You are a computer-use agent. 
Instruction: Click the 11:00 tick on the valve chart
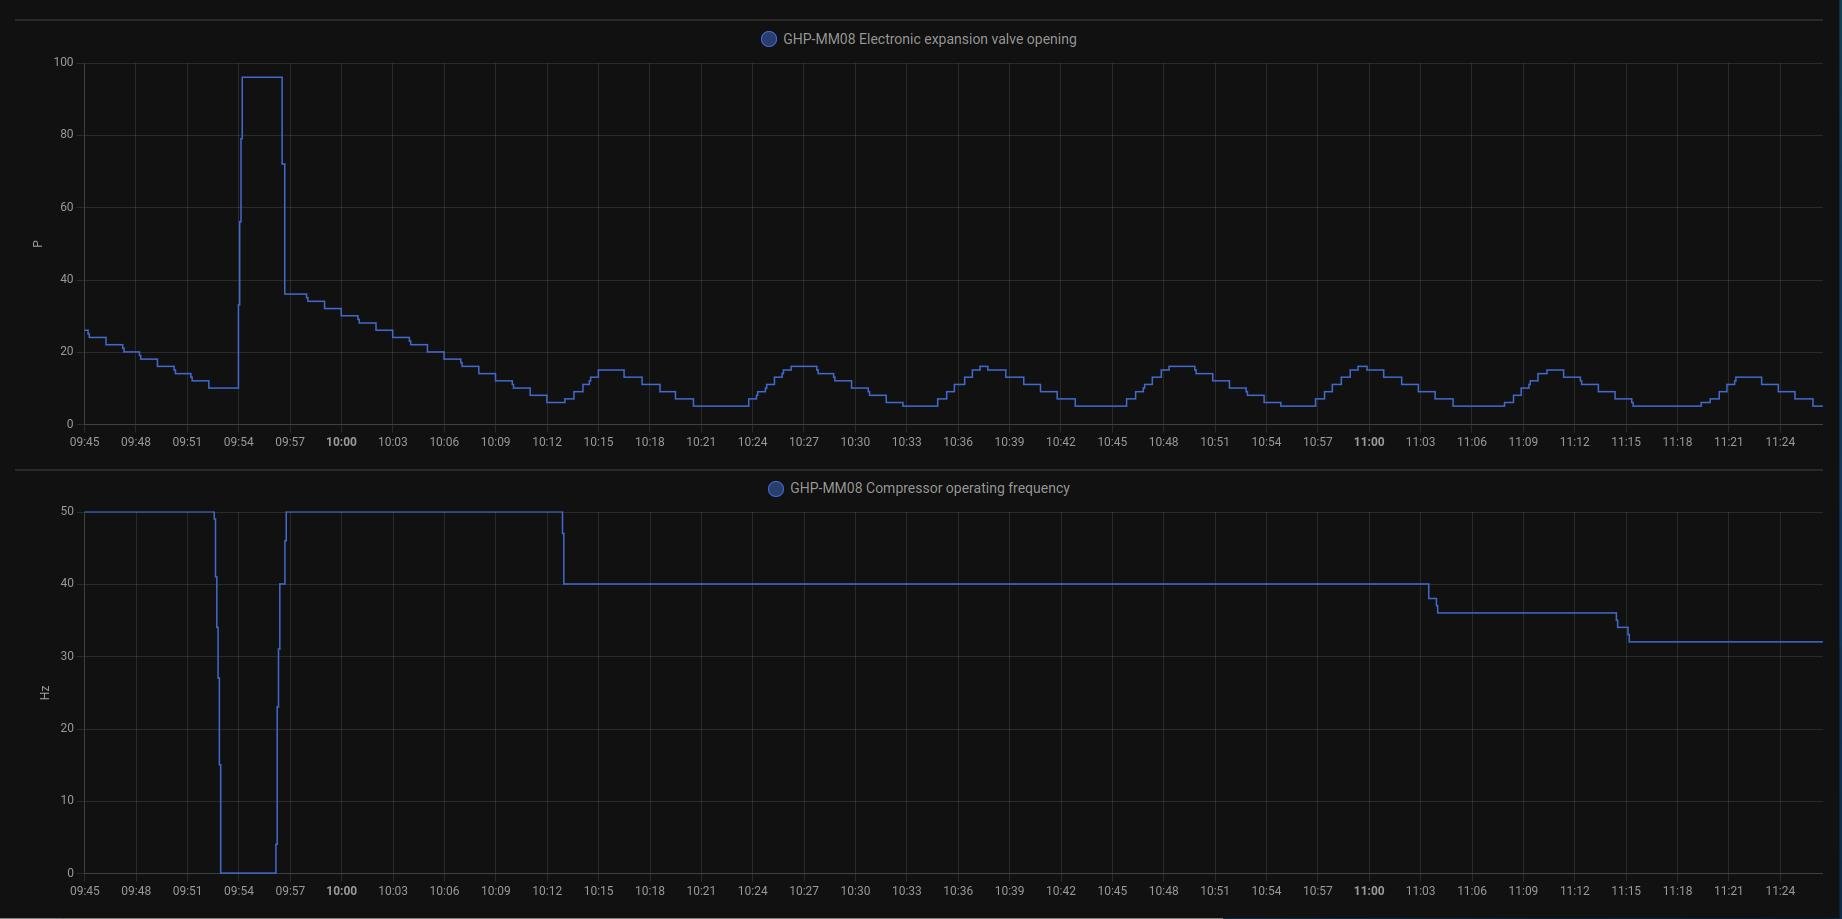point(1369,441)
